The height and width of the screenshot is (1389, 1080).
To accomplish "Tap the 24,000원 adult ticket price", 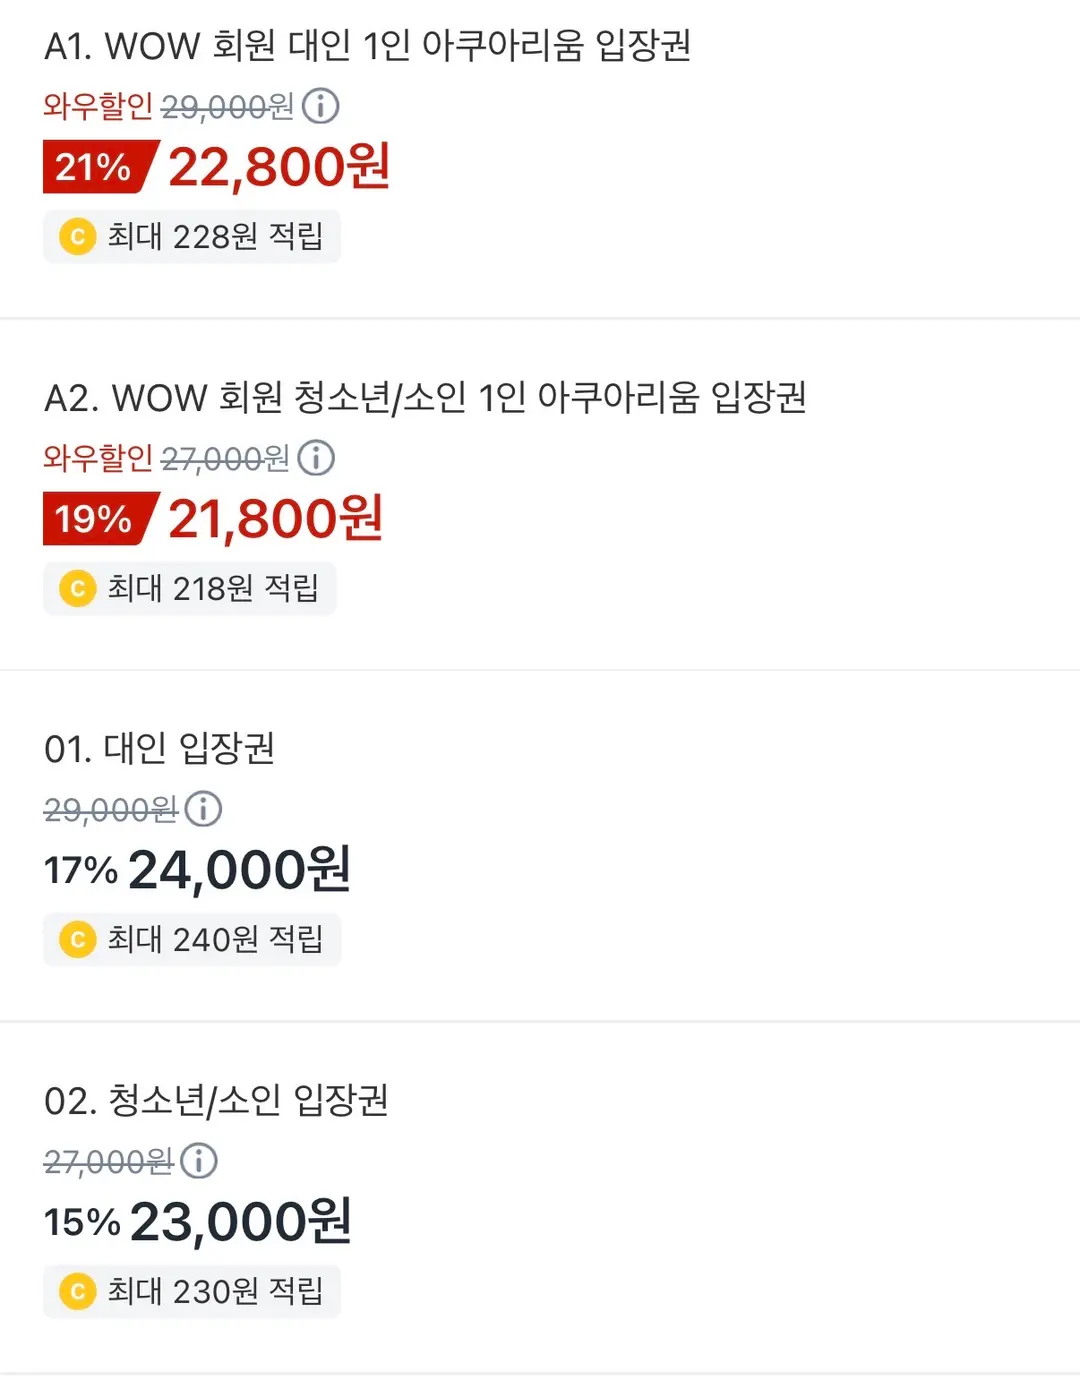I will tap(240, 870).
